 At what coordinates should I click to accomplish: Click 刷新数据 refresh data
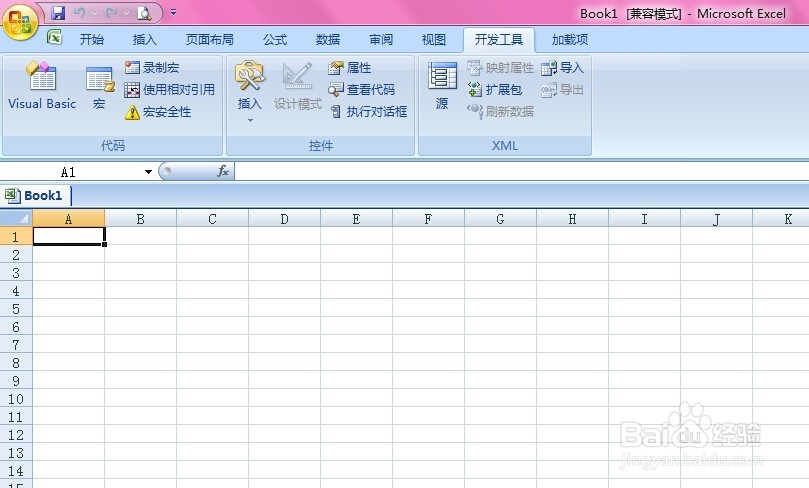pyautogui.click(x=500, y=111)
